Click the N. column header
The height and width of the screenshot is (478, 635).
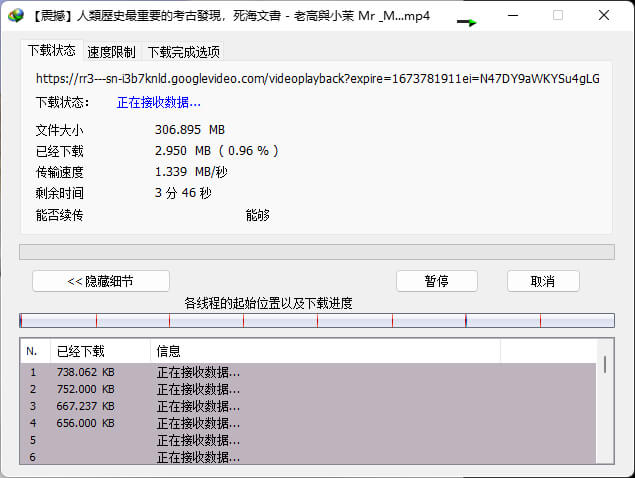tap(34, 351)
